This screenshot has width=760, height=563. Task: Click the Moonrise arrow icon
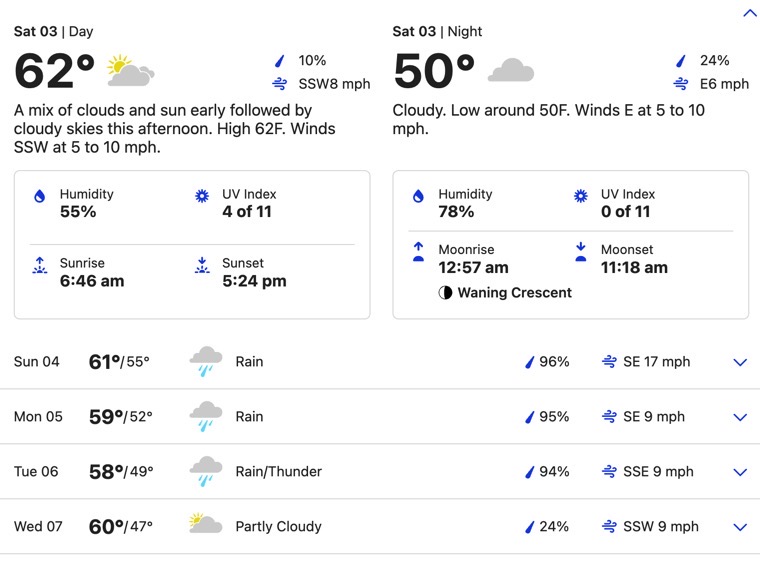click(x=418, y=251)
